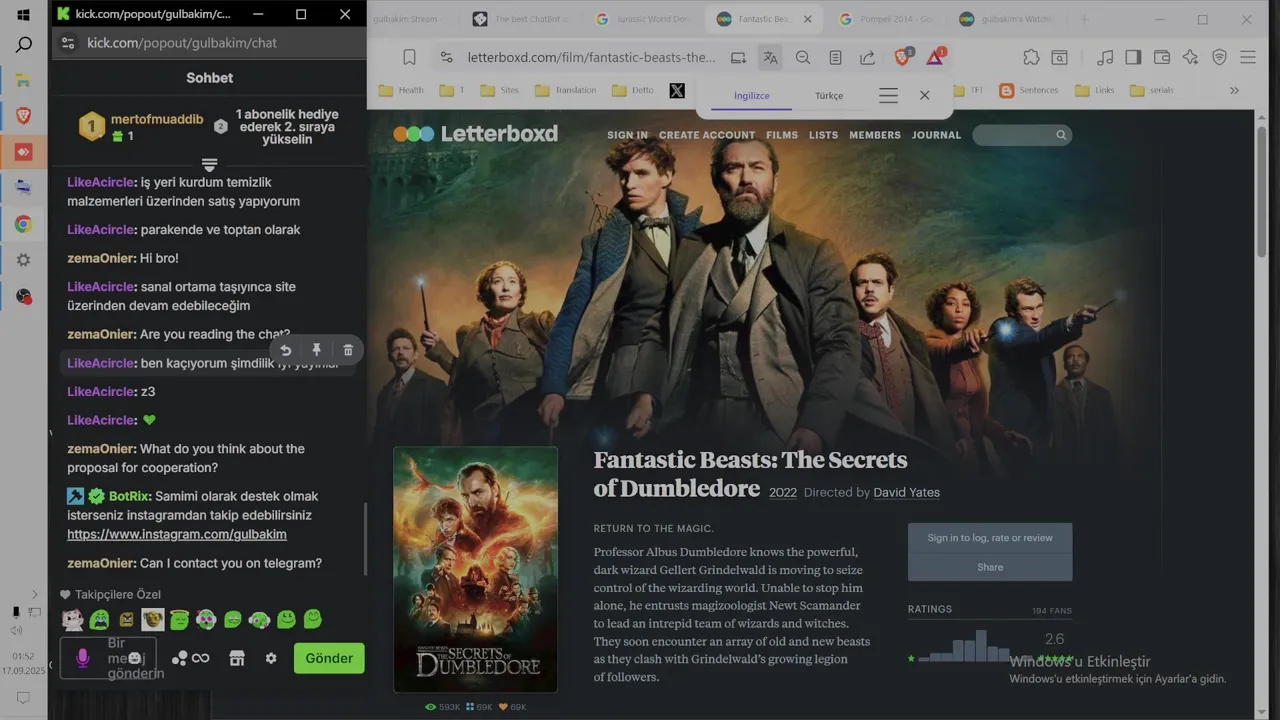Screen dimensions: 1280x720
Task: Click the Share button under sign in
Action: (990, 567)
